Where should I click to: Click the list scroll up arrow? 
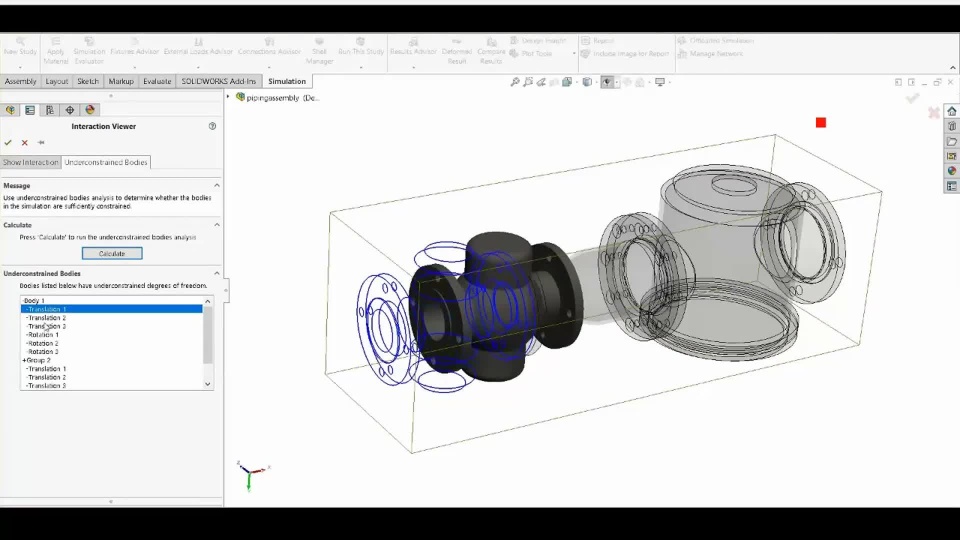pyautogui.click(x=208, y=301)
